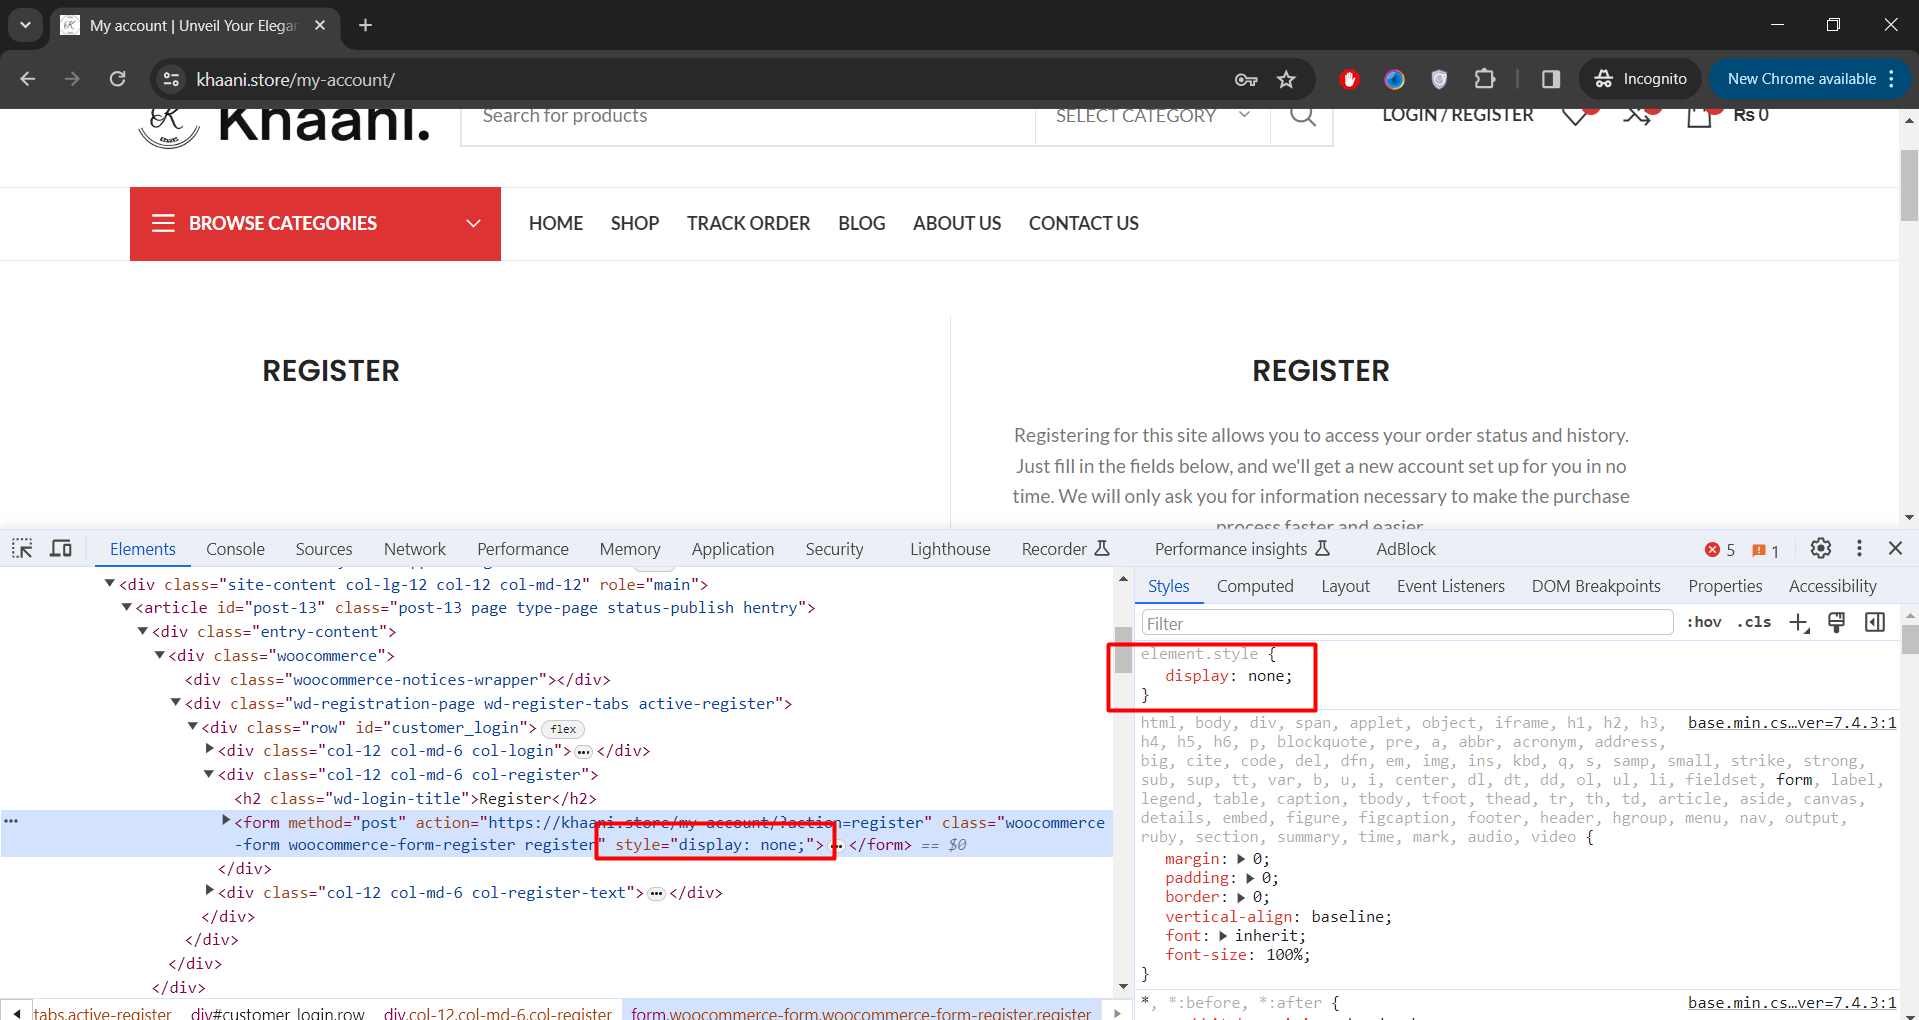Switch to the Computed styles tab
Image resolution: width=1919 pixels, height=1020 pixels.
pos(1255,586)
